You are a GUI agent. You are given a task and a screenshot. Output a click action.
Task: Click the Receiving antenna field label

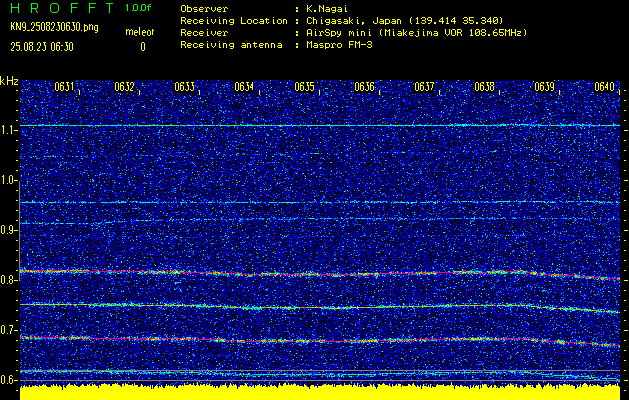(x=231, y=45)
